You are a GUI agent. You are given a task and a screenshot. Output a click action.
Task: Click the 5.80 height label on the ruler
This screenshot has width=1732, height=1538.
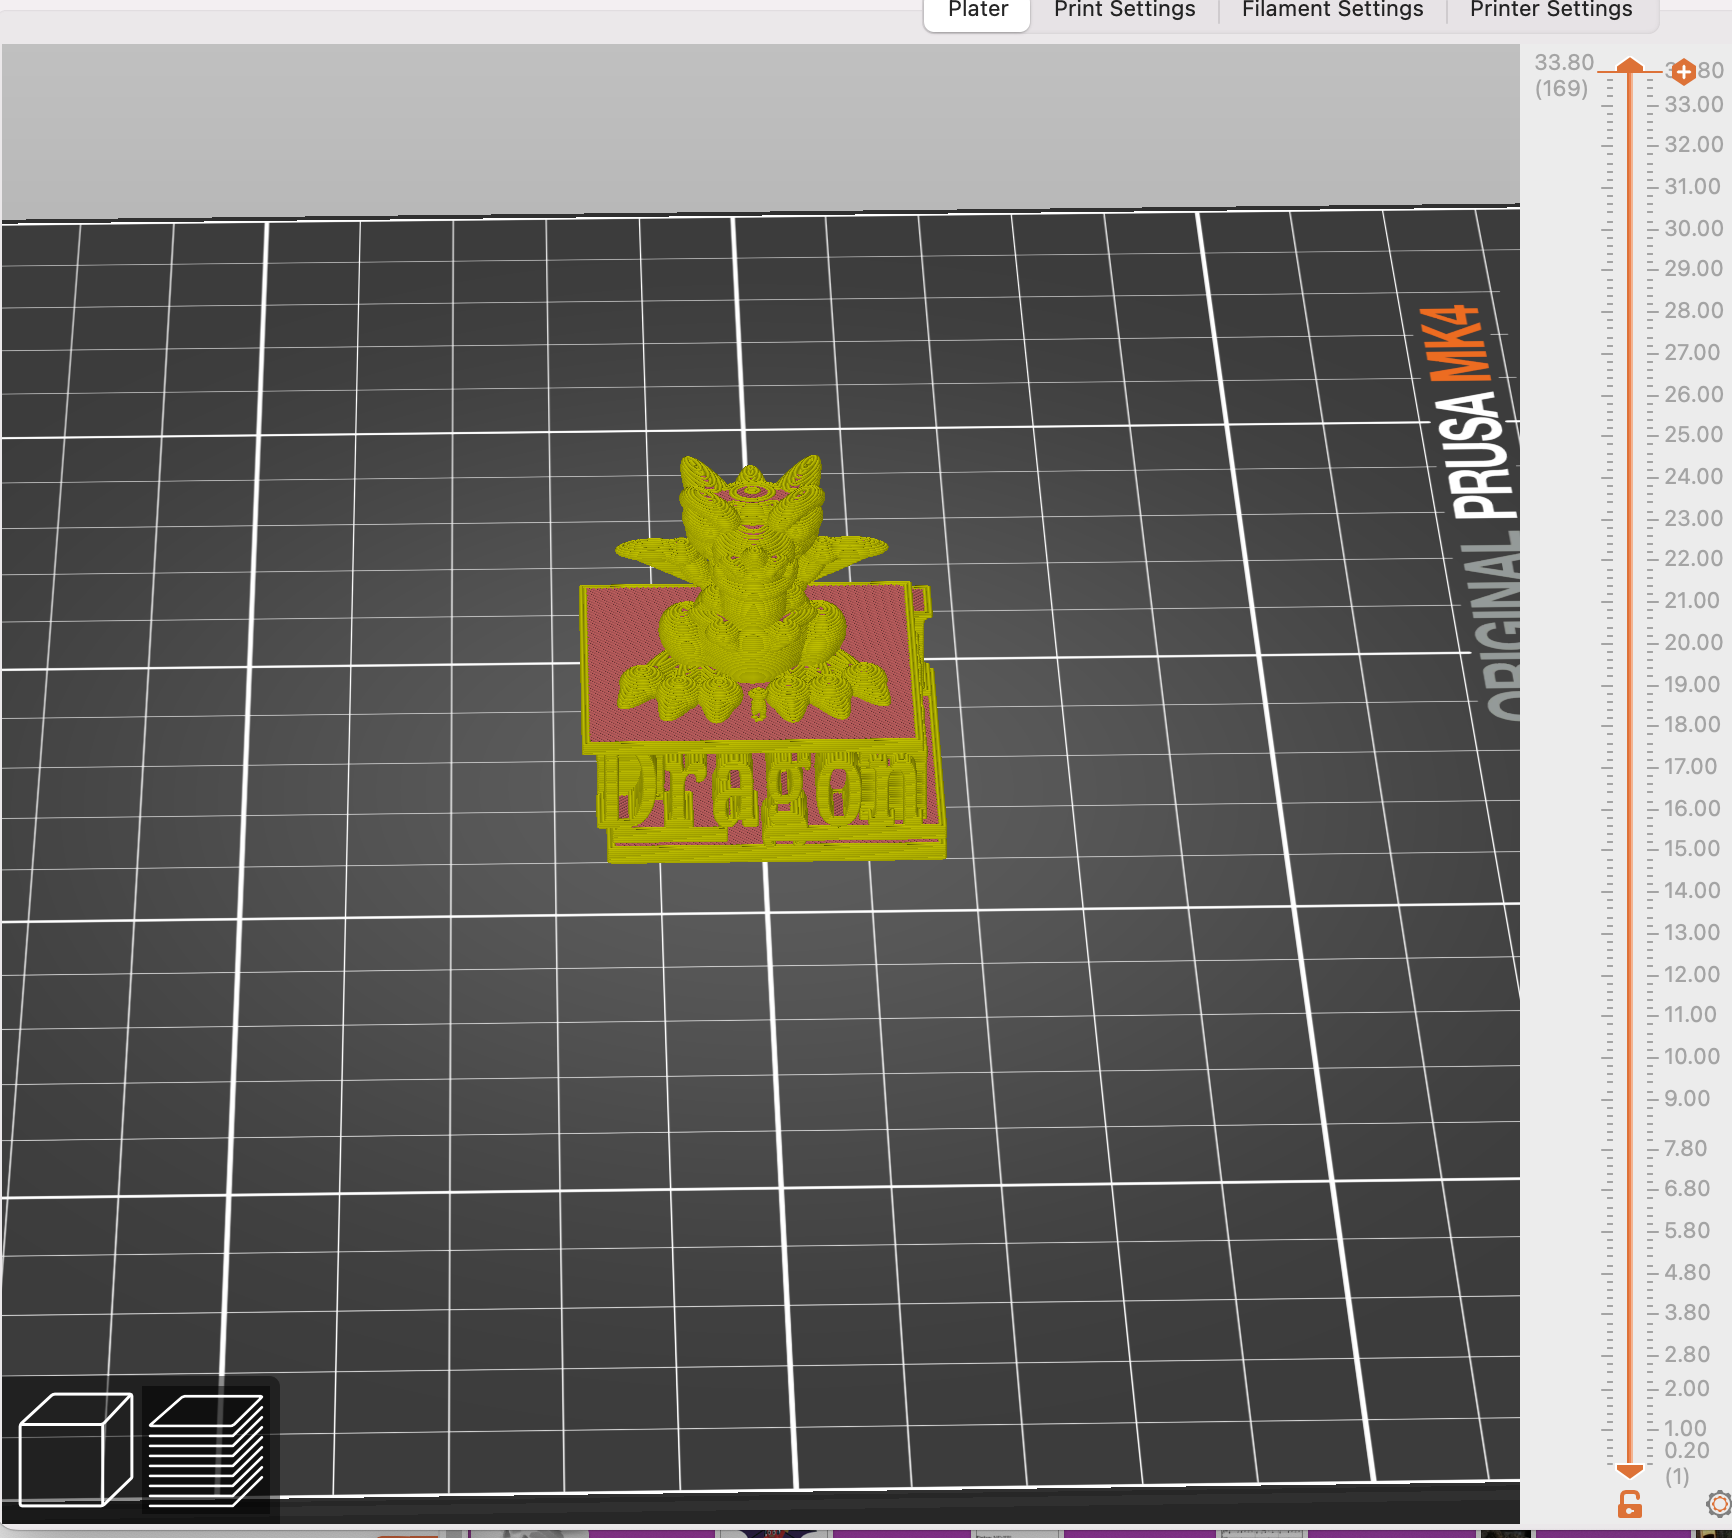pyautogui.click(x=1687, y=1230)
